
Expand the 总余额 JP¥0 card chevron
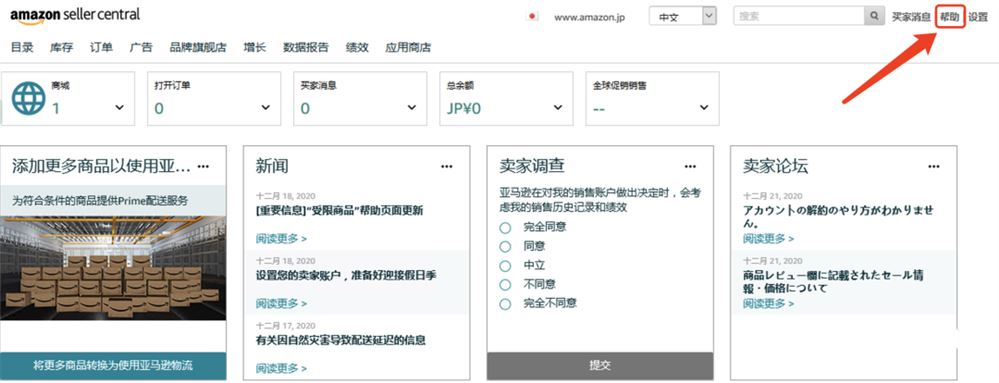558,108
